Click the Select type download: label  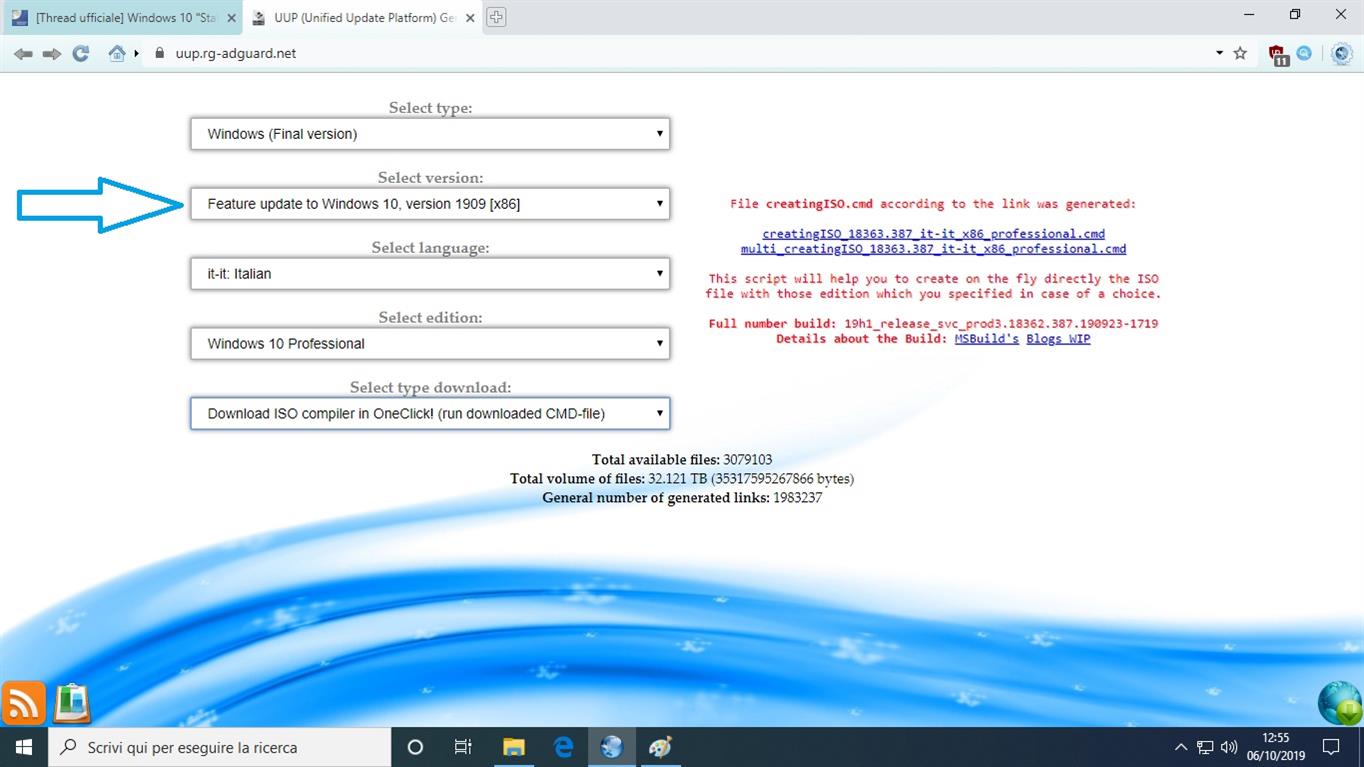[430, 388]
